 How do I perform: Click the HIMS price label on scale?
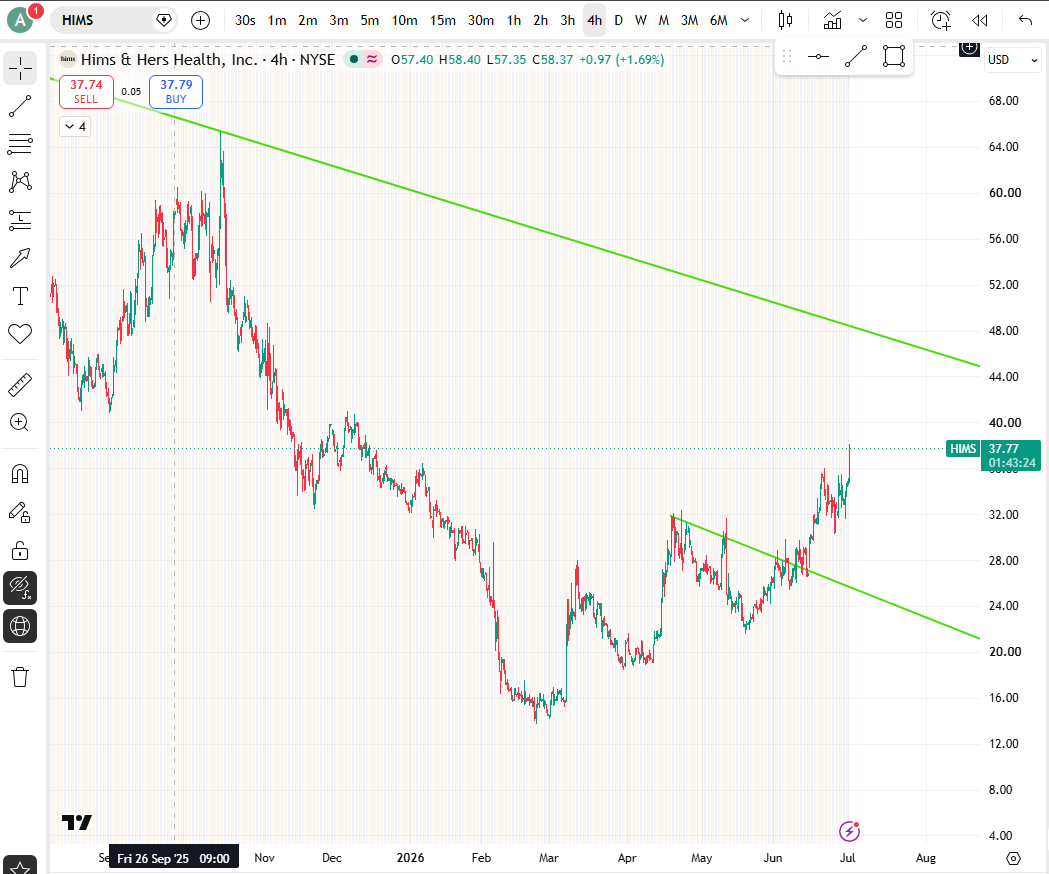[x=963, y=448]
